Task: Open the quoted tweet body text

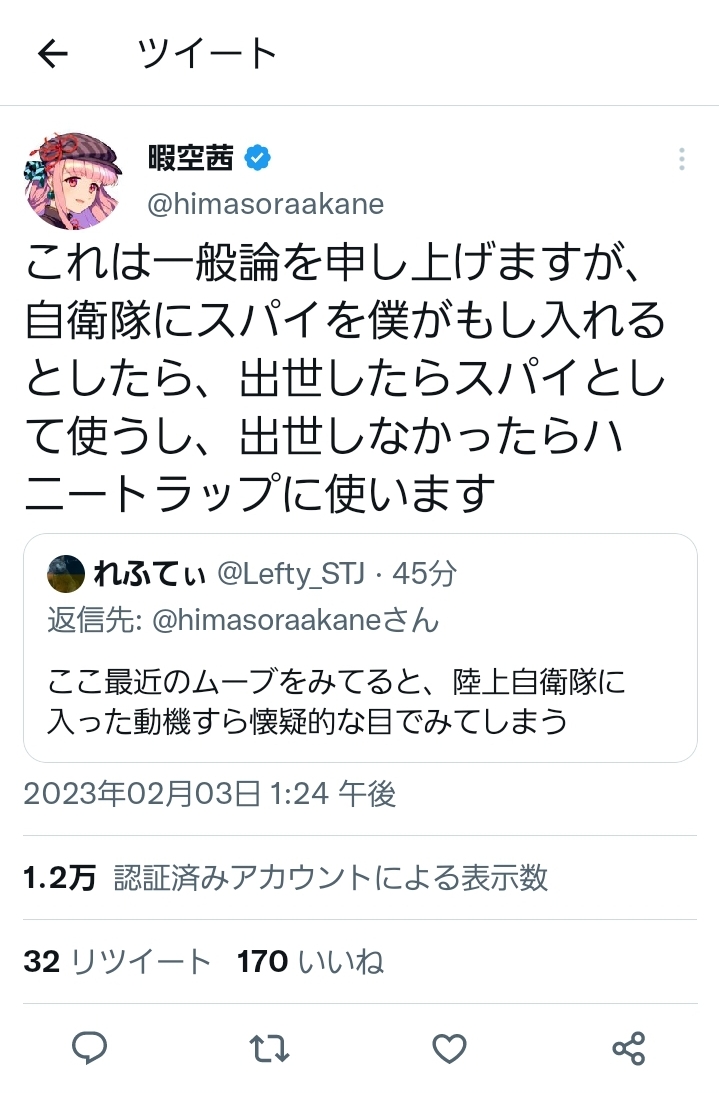Action: pyautogui.click(x=336, y=701)
